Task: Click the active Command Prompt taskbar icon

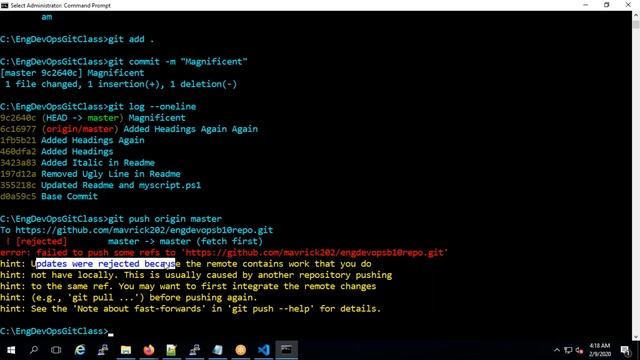Action: (287, 350)
